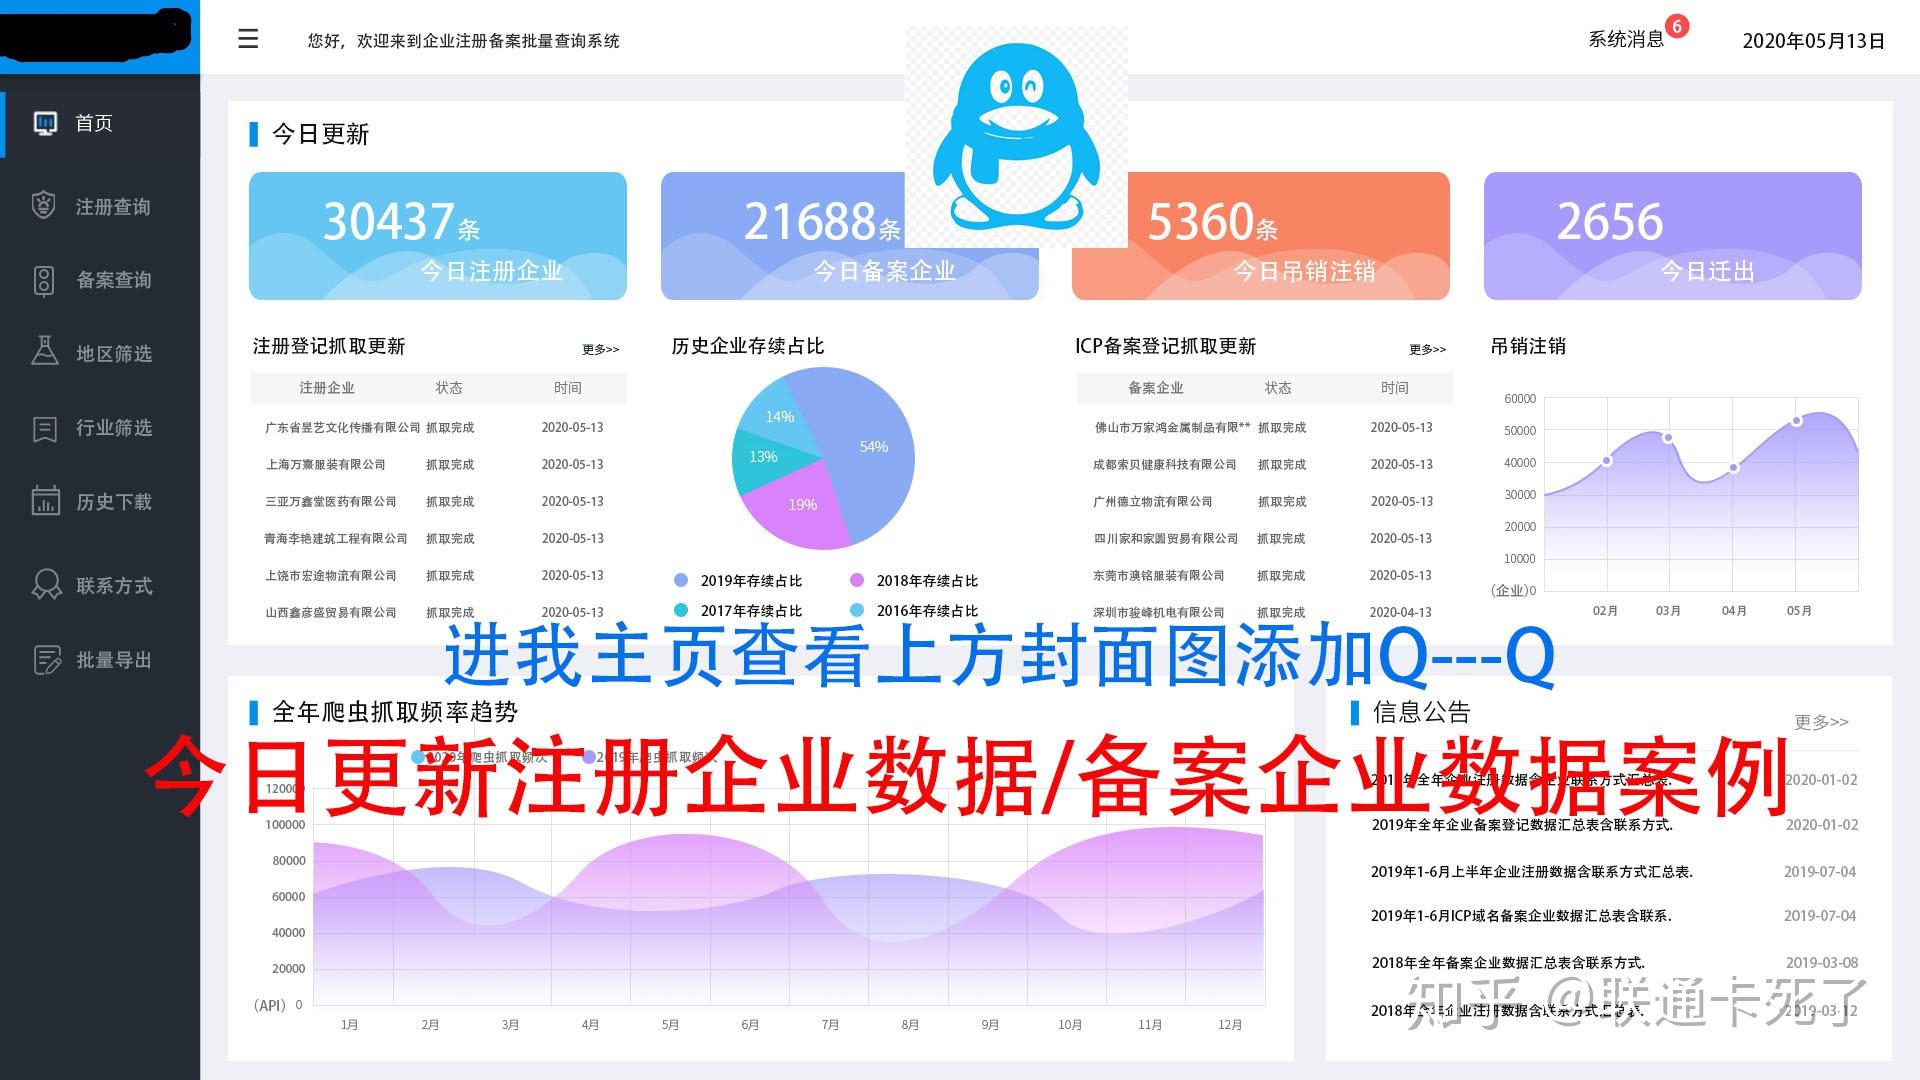Open 首页 home sidebar icon

(x=45, y=123)
